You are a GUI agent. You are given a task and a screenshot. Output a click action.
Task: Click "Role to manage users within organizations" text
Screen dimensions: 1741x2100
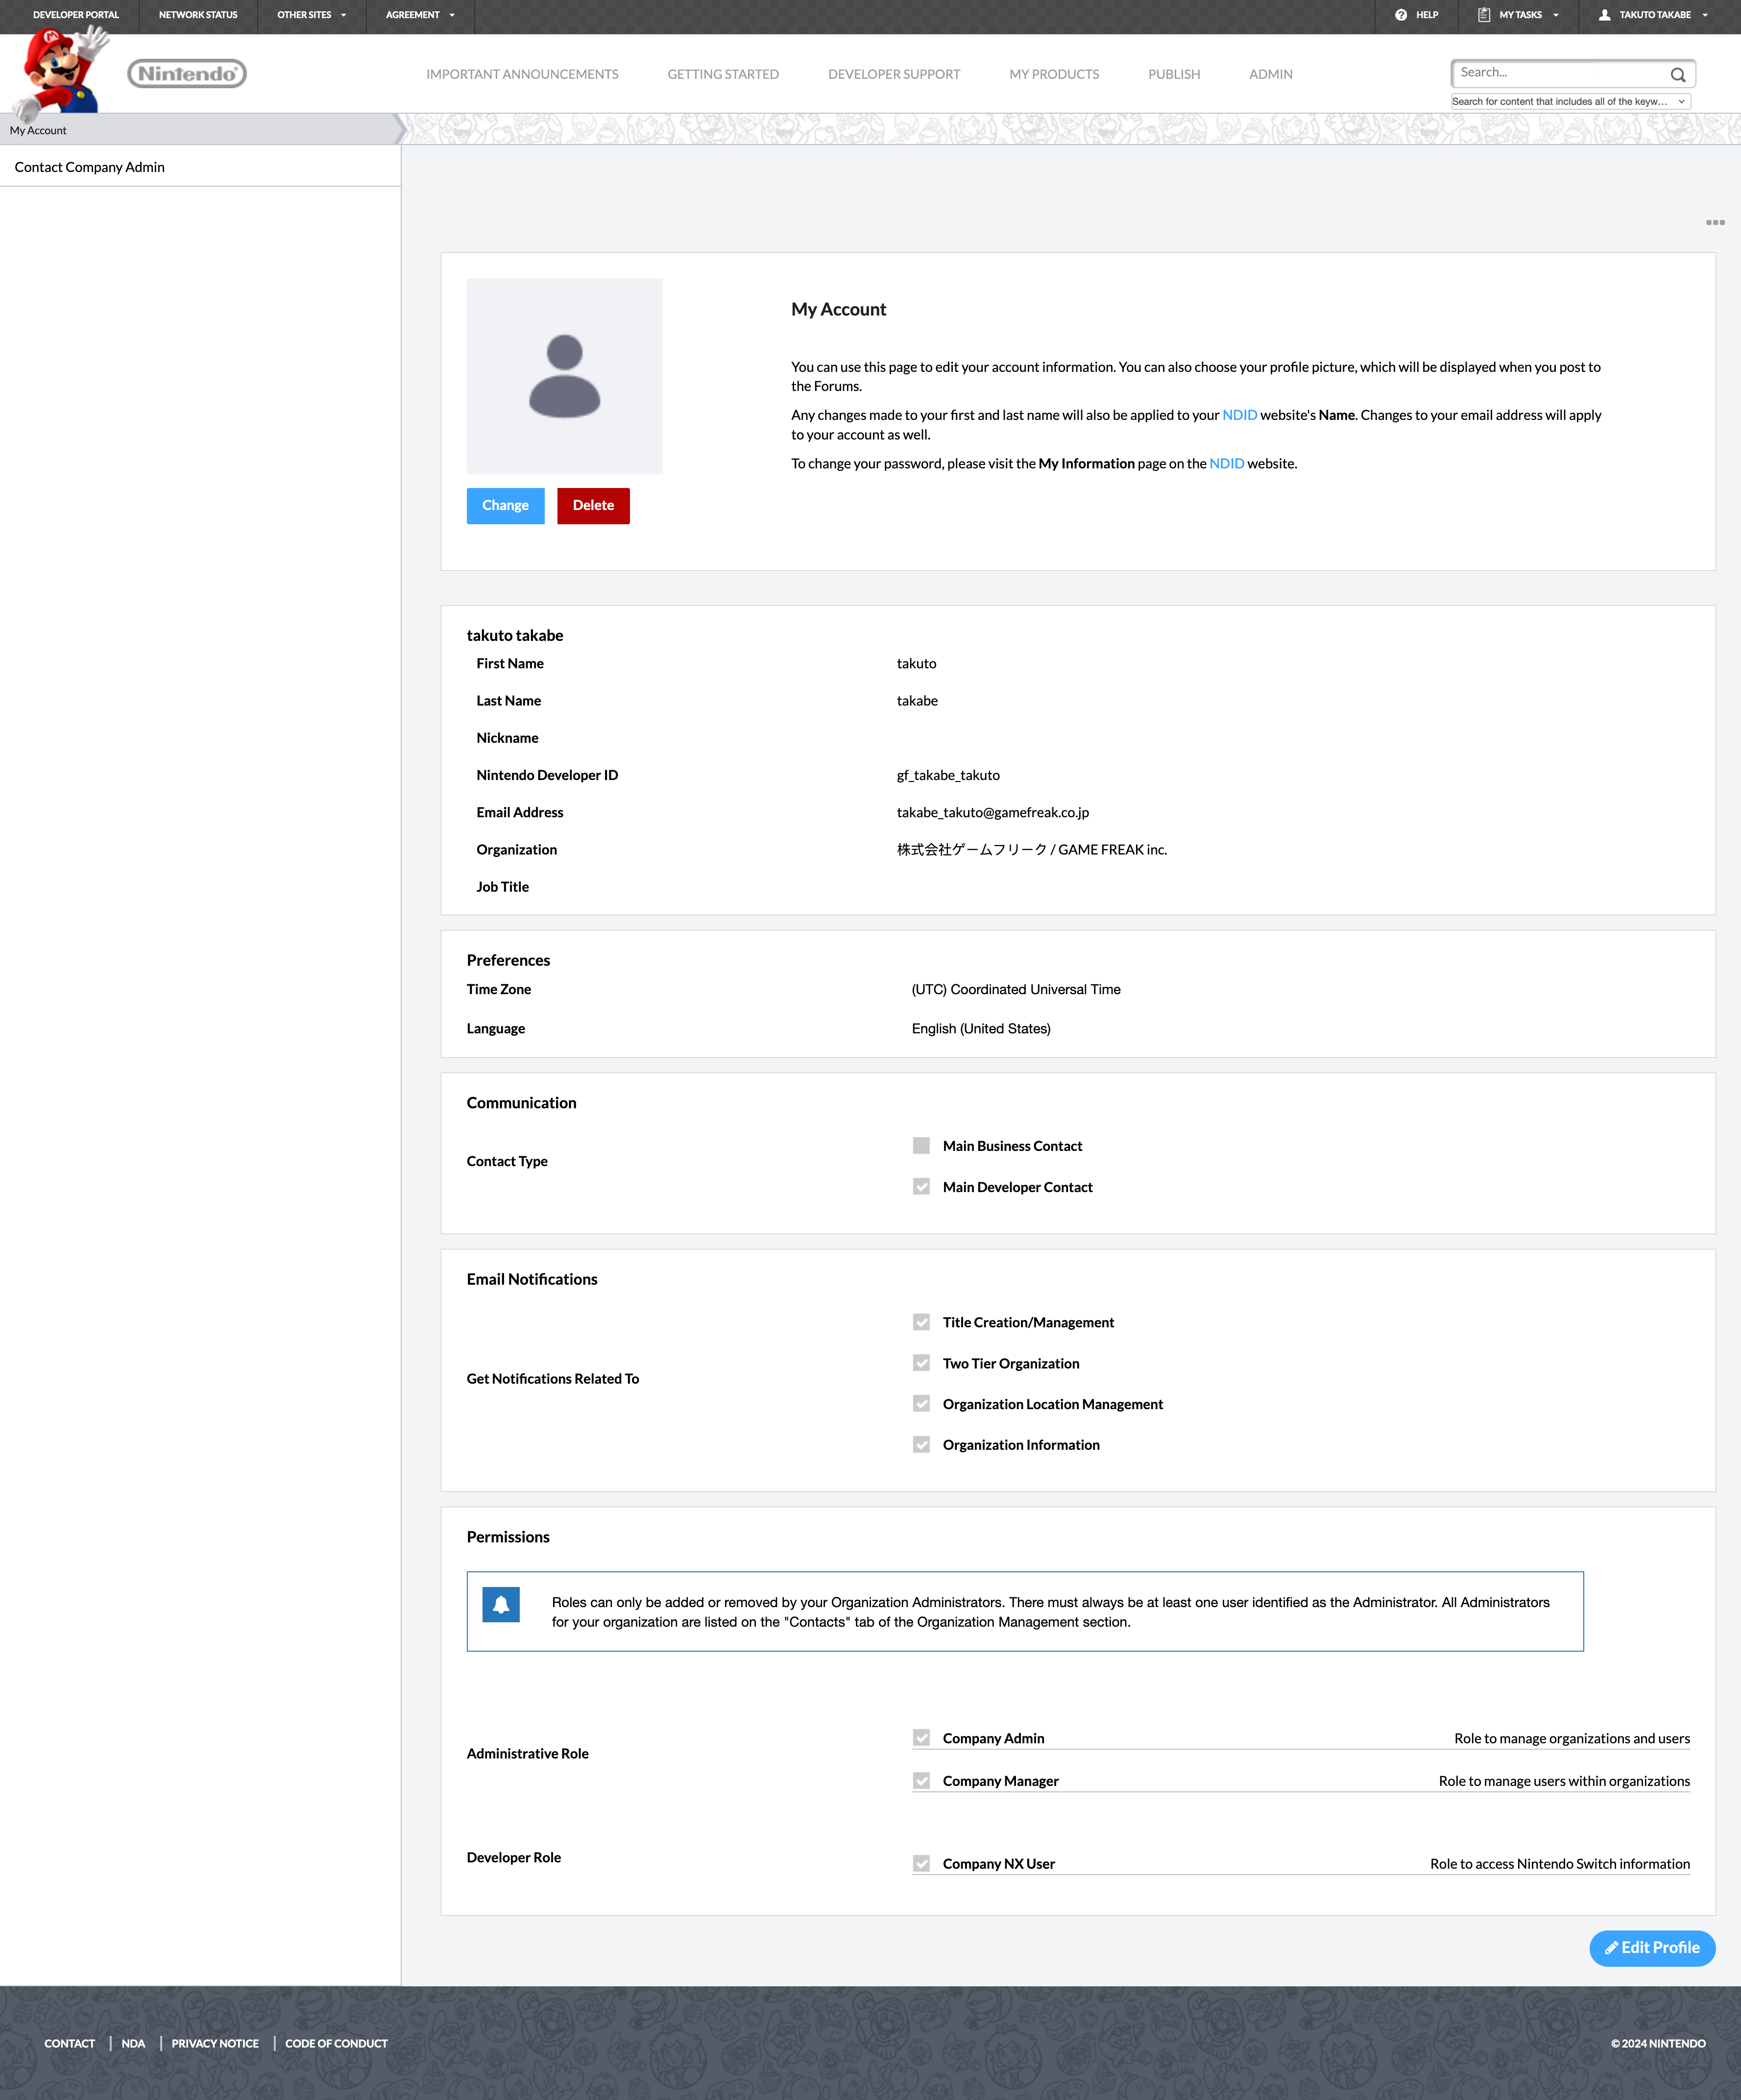1564,1781
